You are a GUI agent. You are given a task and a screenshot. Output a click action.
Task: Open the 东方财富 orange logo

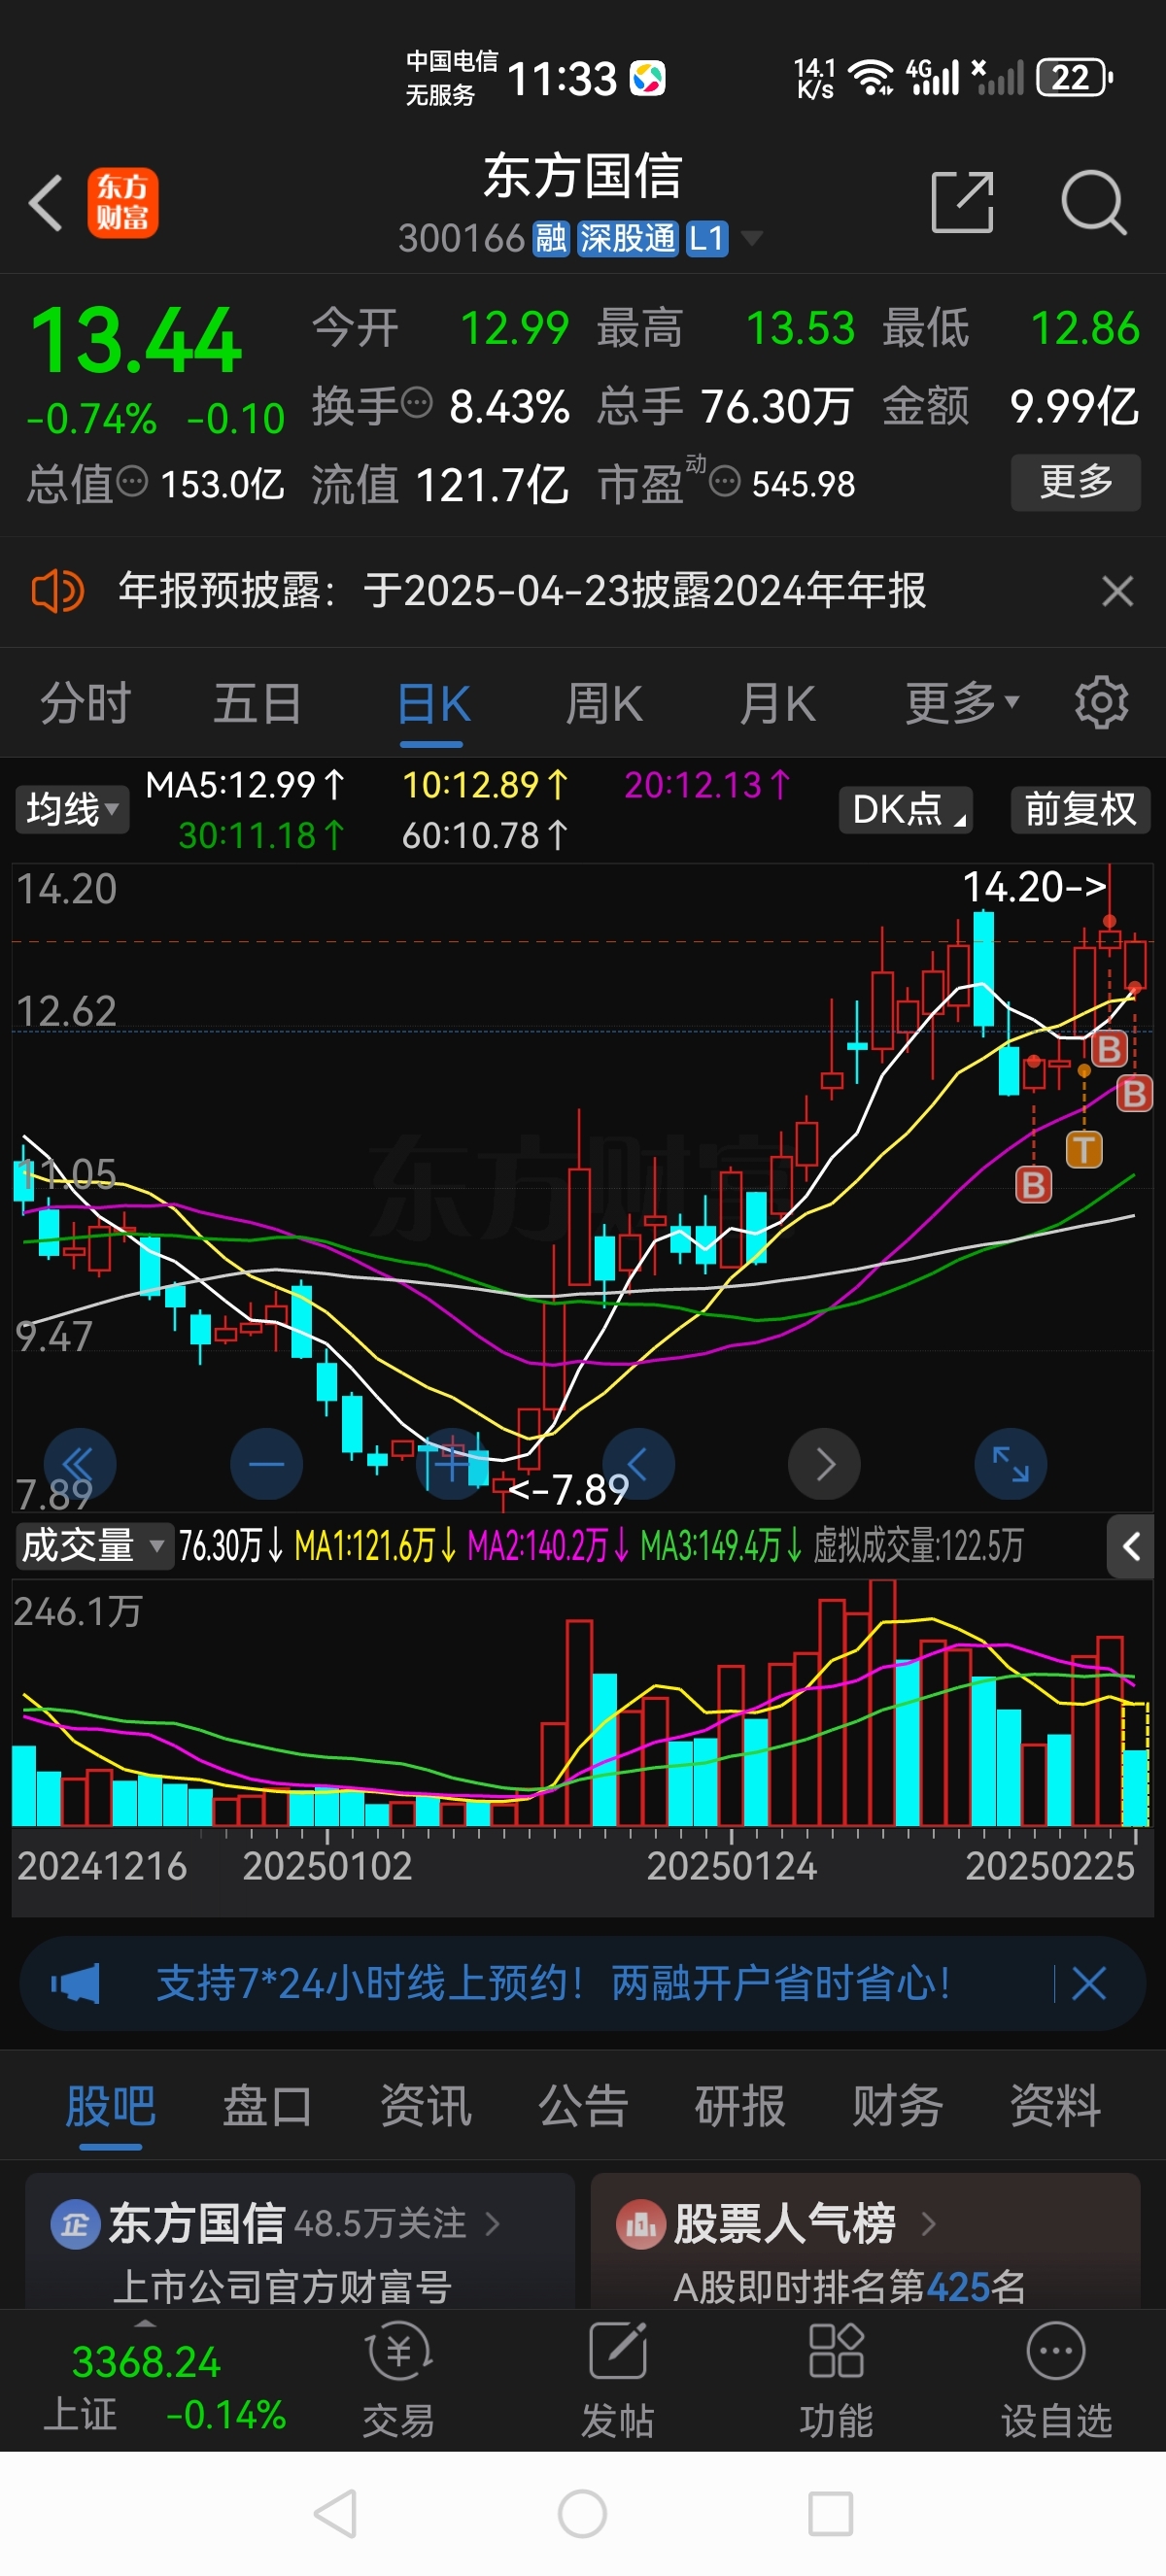click(x=123, y=202)
